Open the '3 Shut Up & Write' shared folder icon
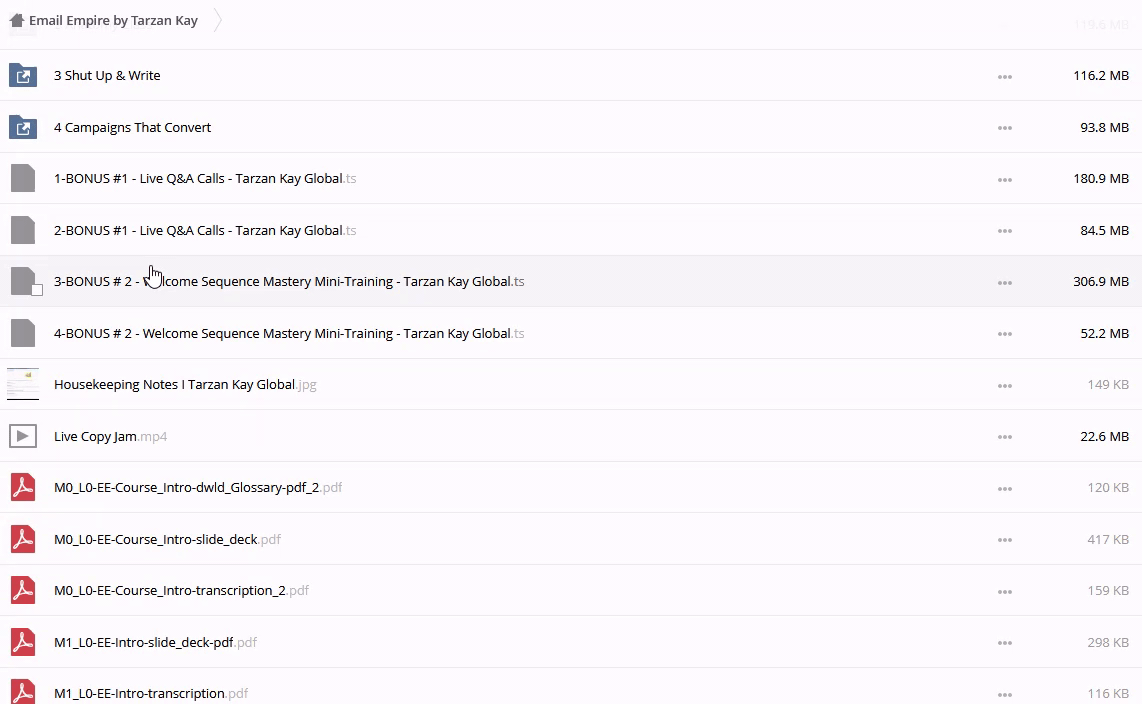 tap(22, 75)
